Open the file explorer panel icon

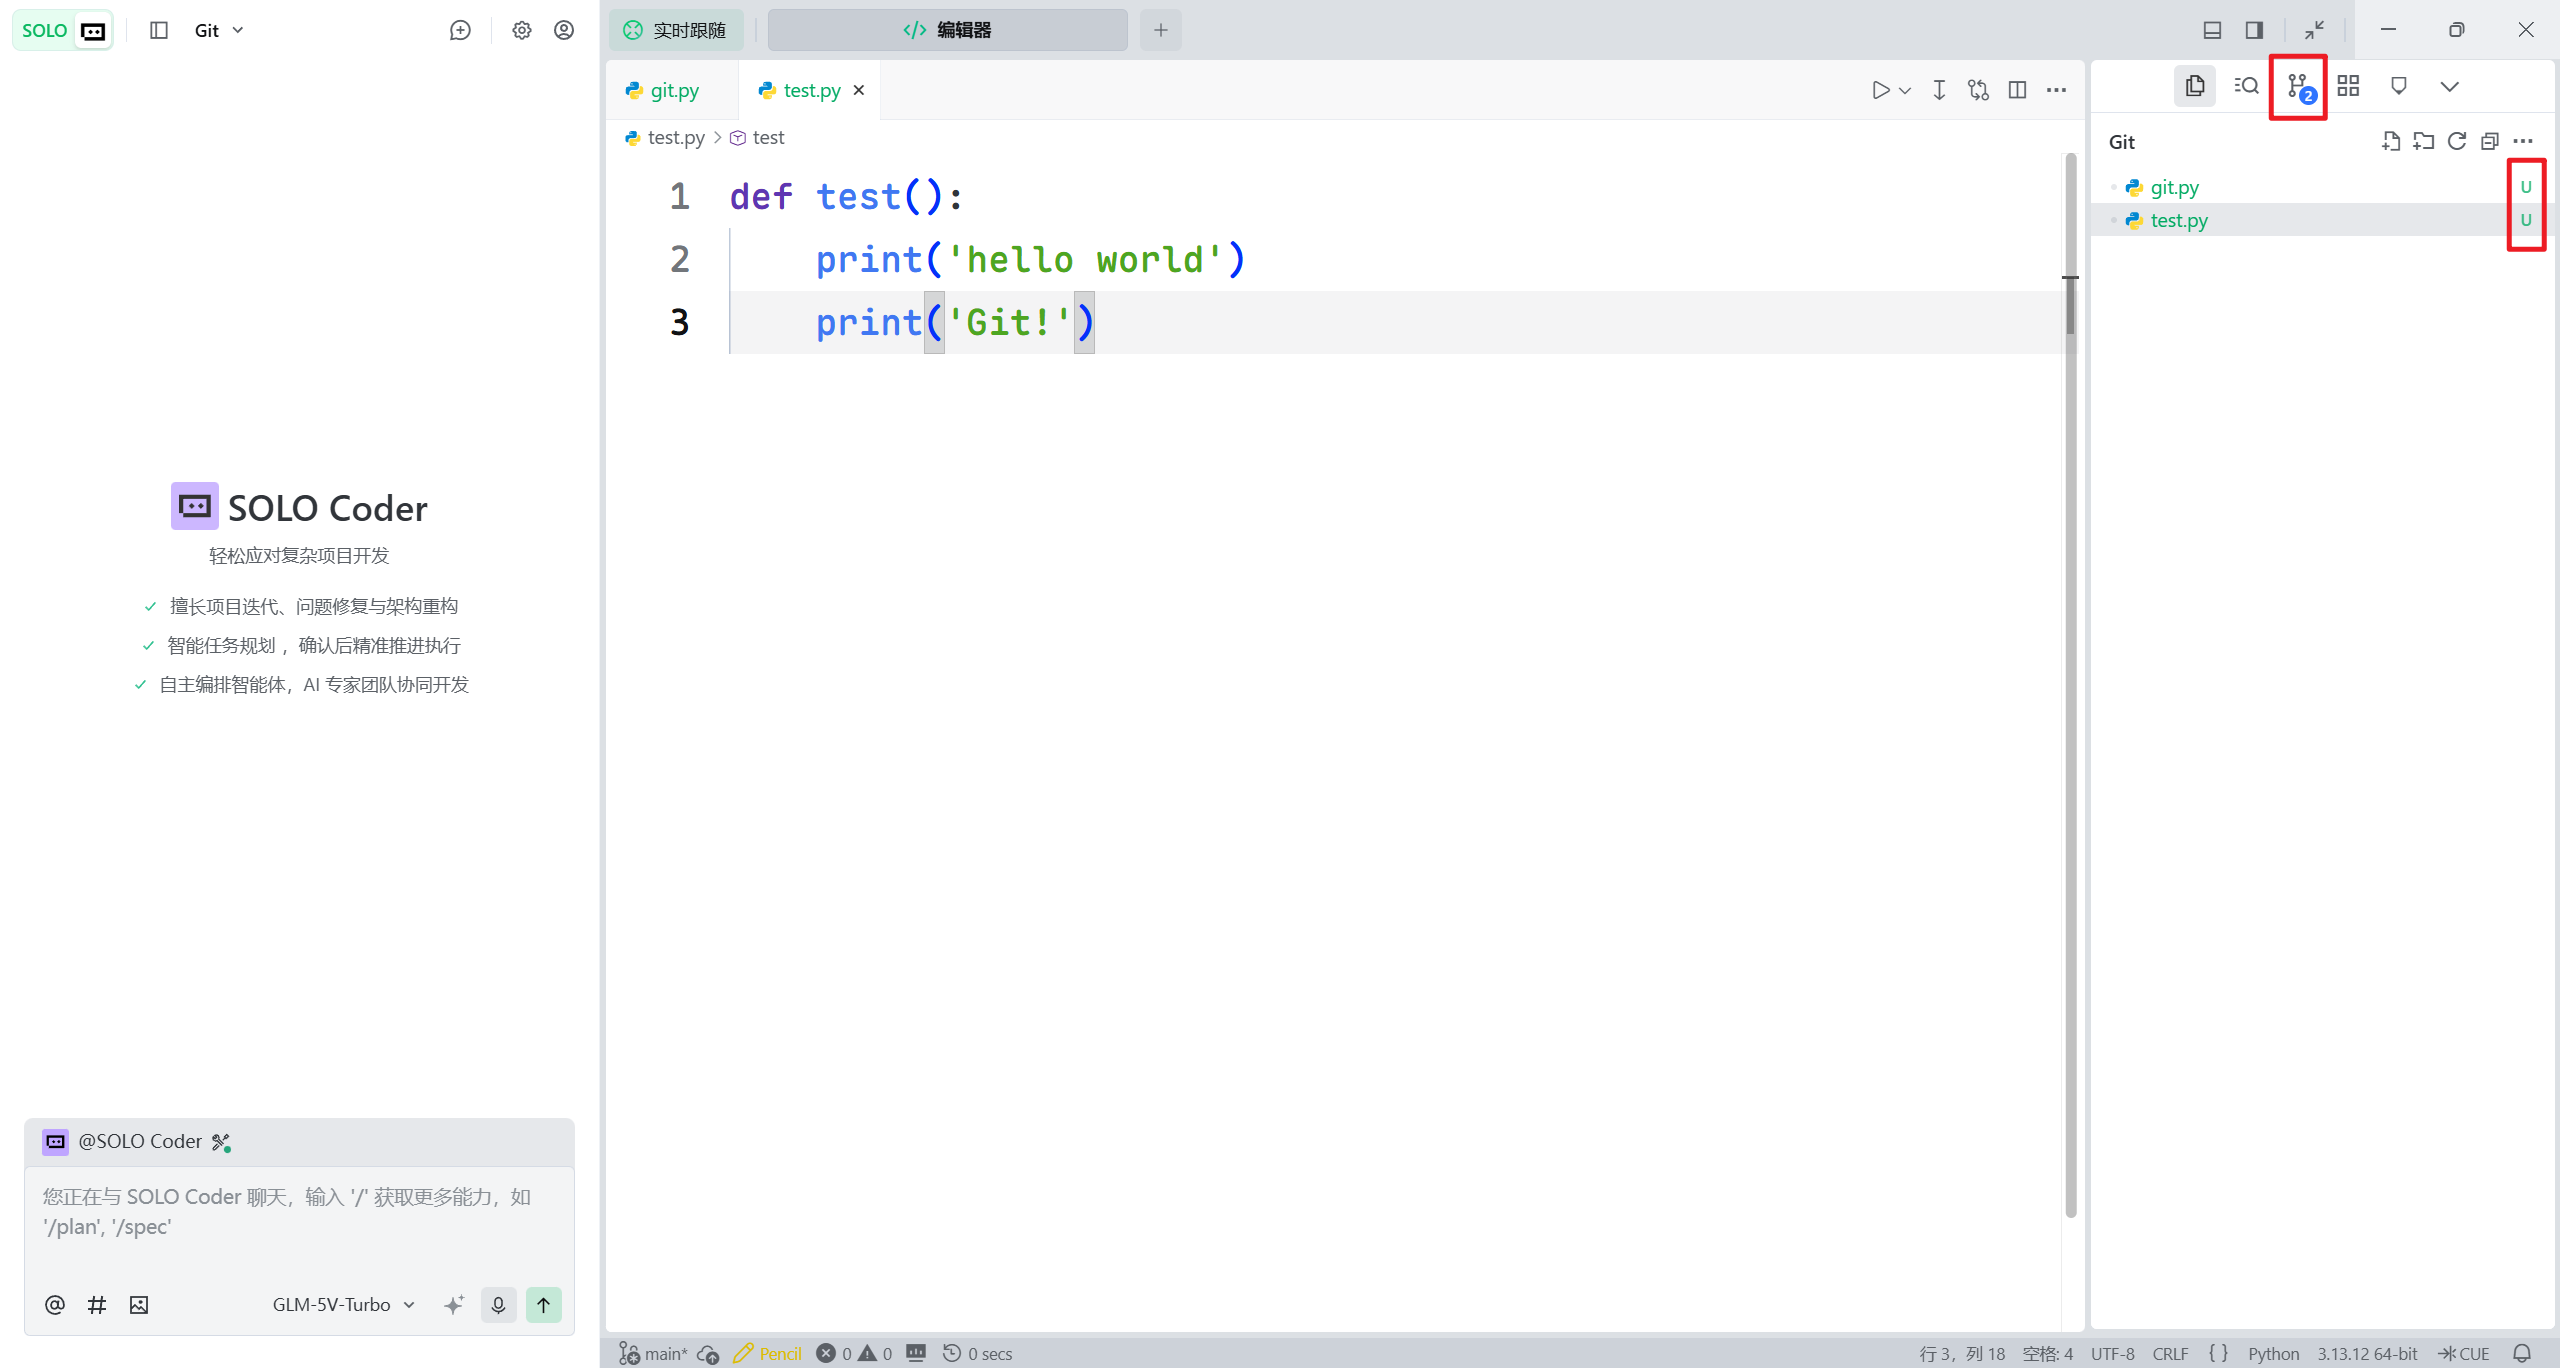tap(2195, 87)
